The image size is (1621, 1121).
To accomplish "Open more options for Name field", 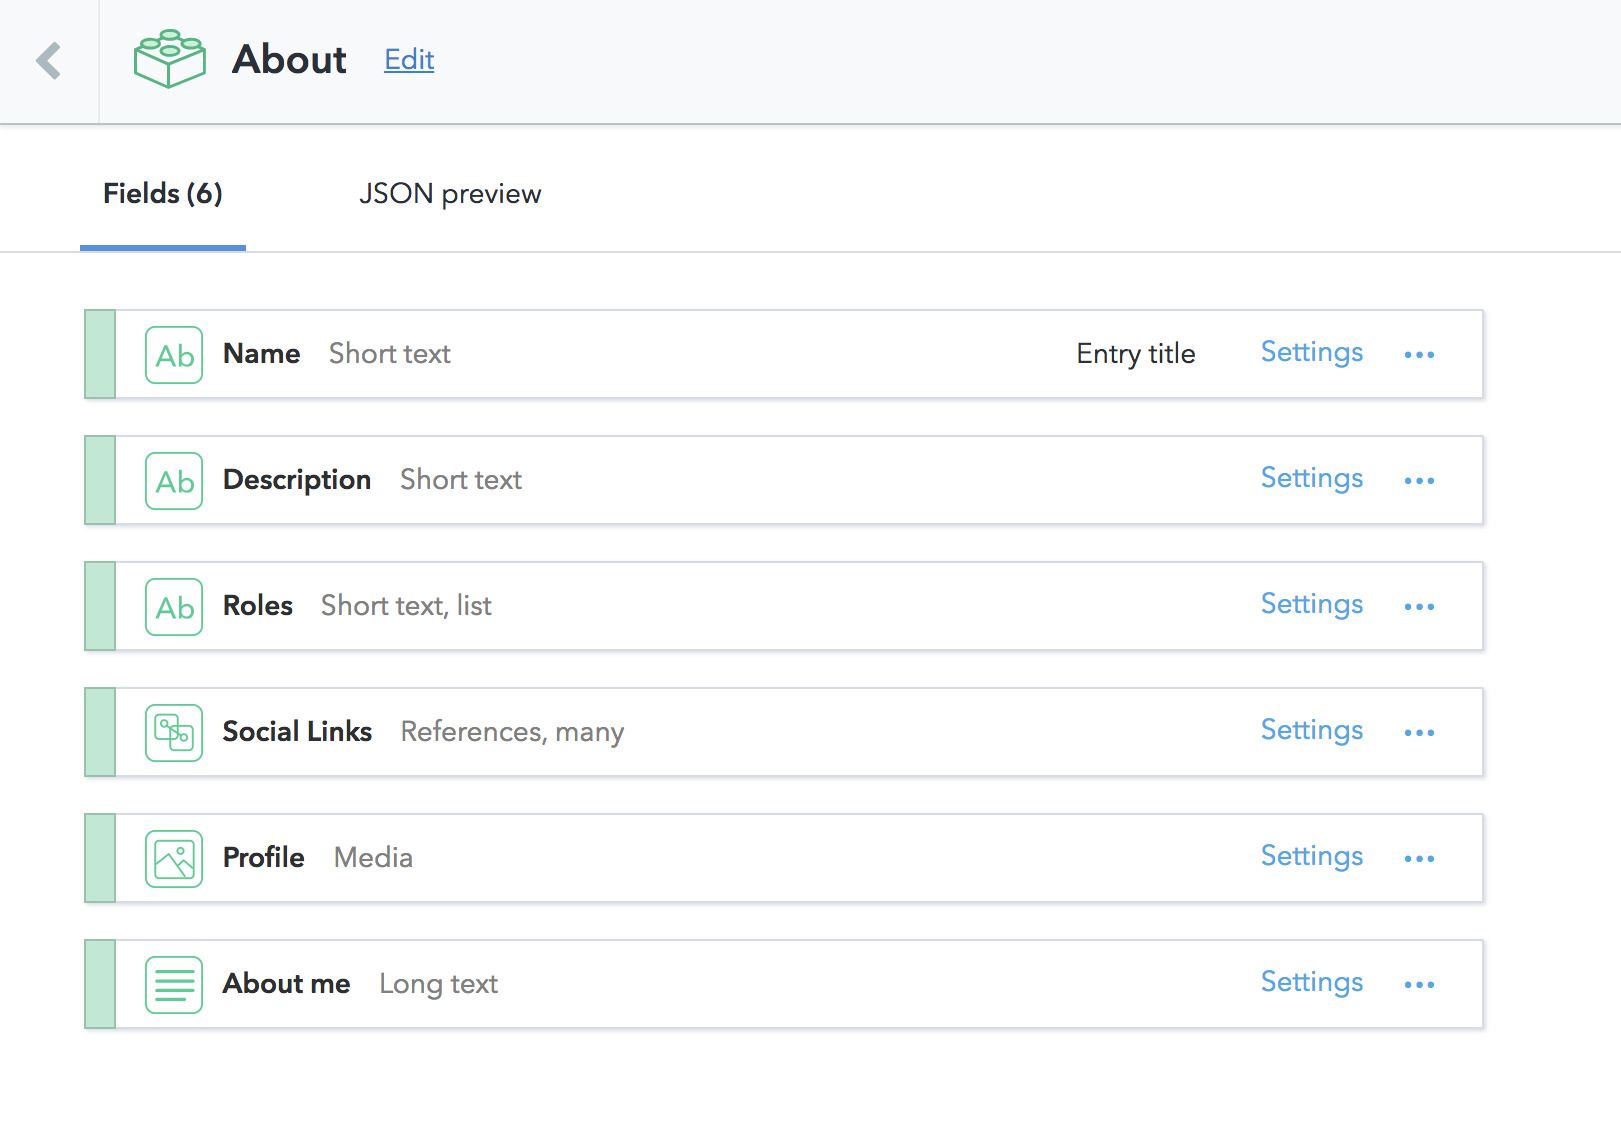I will point(1419,355).
